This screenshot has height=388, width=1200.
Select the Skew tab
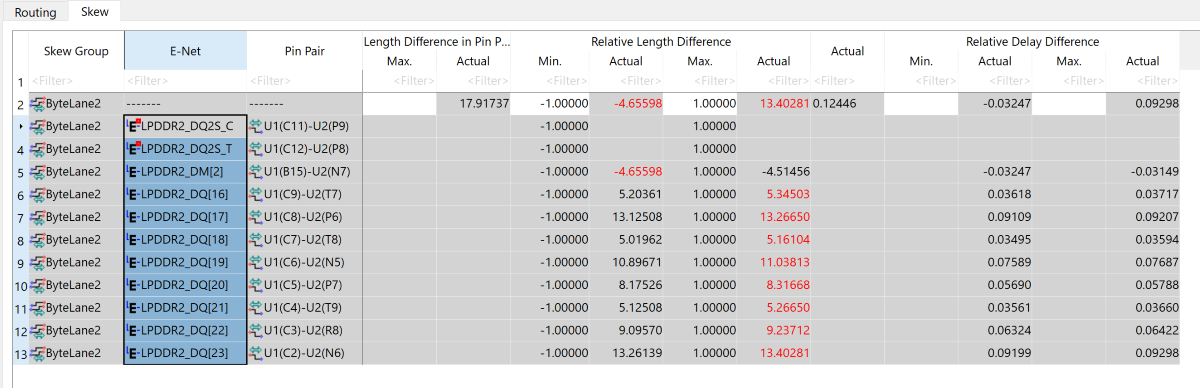click(x=95, y=12)
